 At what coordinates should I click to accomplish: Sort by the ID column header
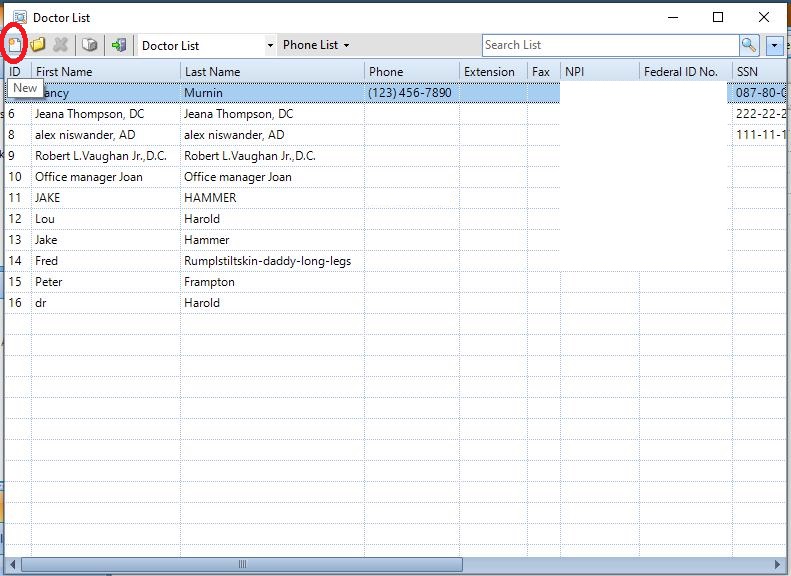[18, 72]
